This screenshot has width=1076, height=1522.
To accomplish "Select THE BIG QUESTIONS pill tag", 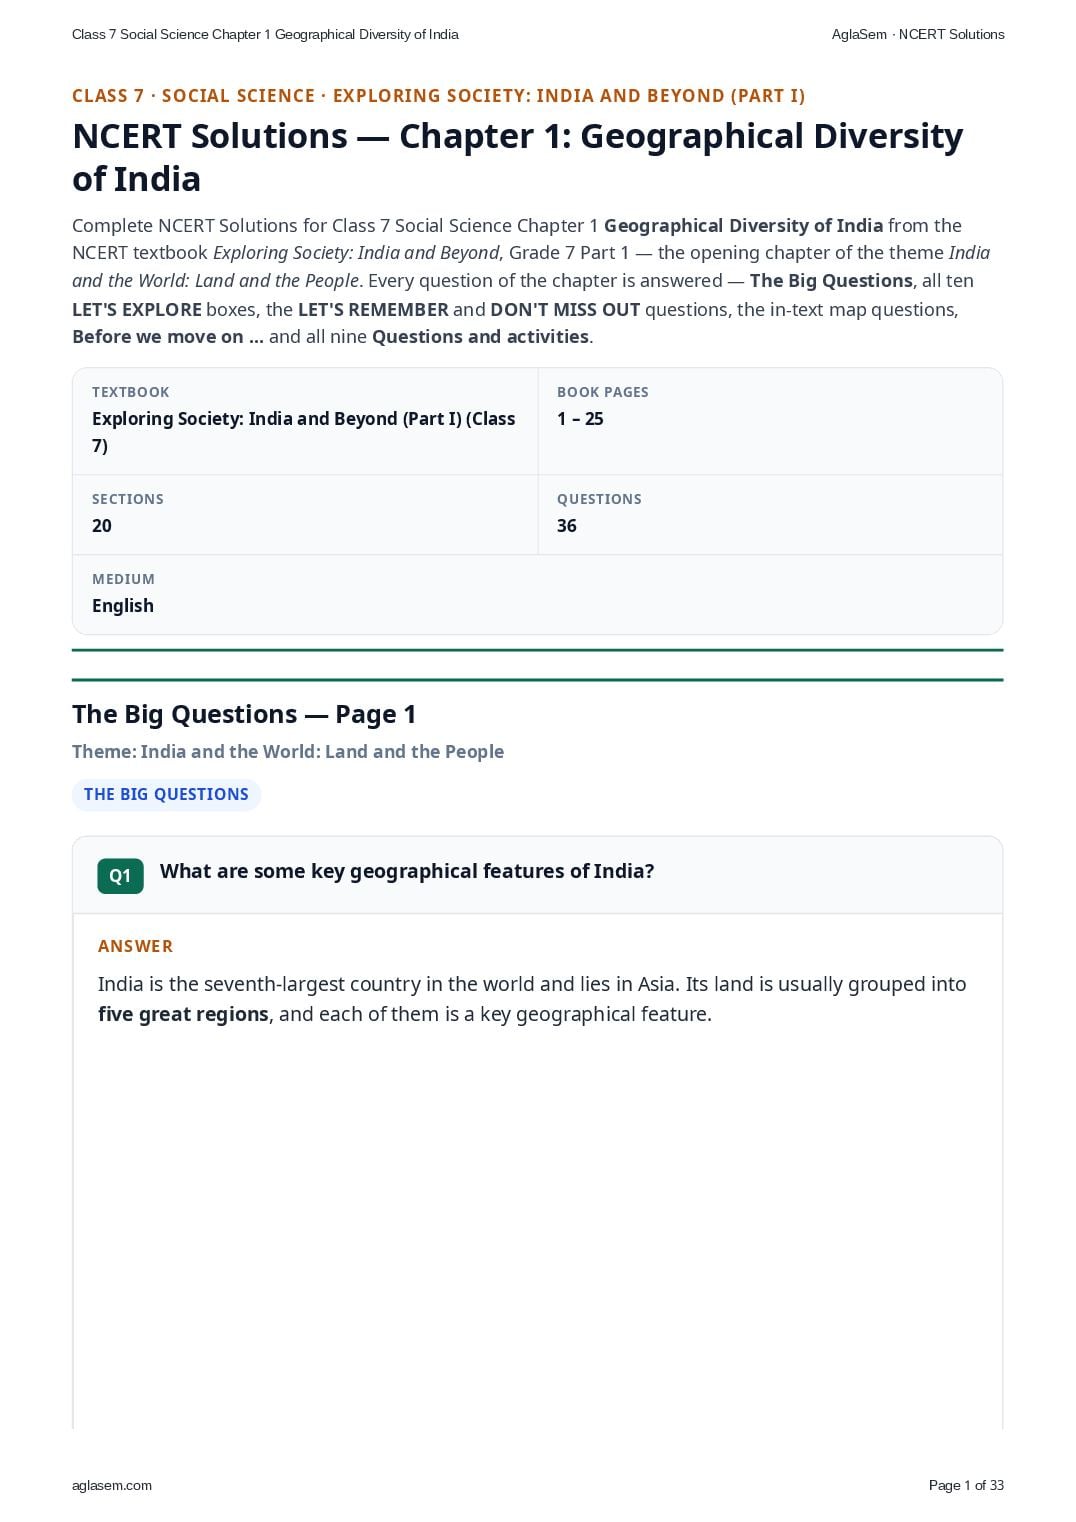I will pos(166,795).
